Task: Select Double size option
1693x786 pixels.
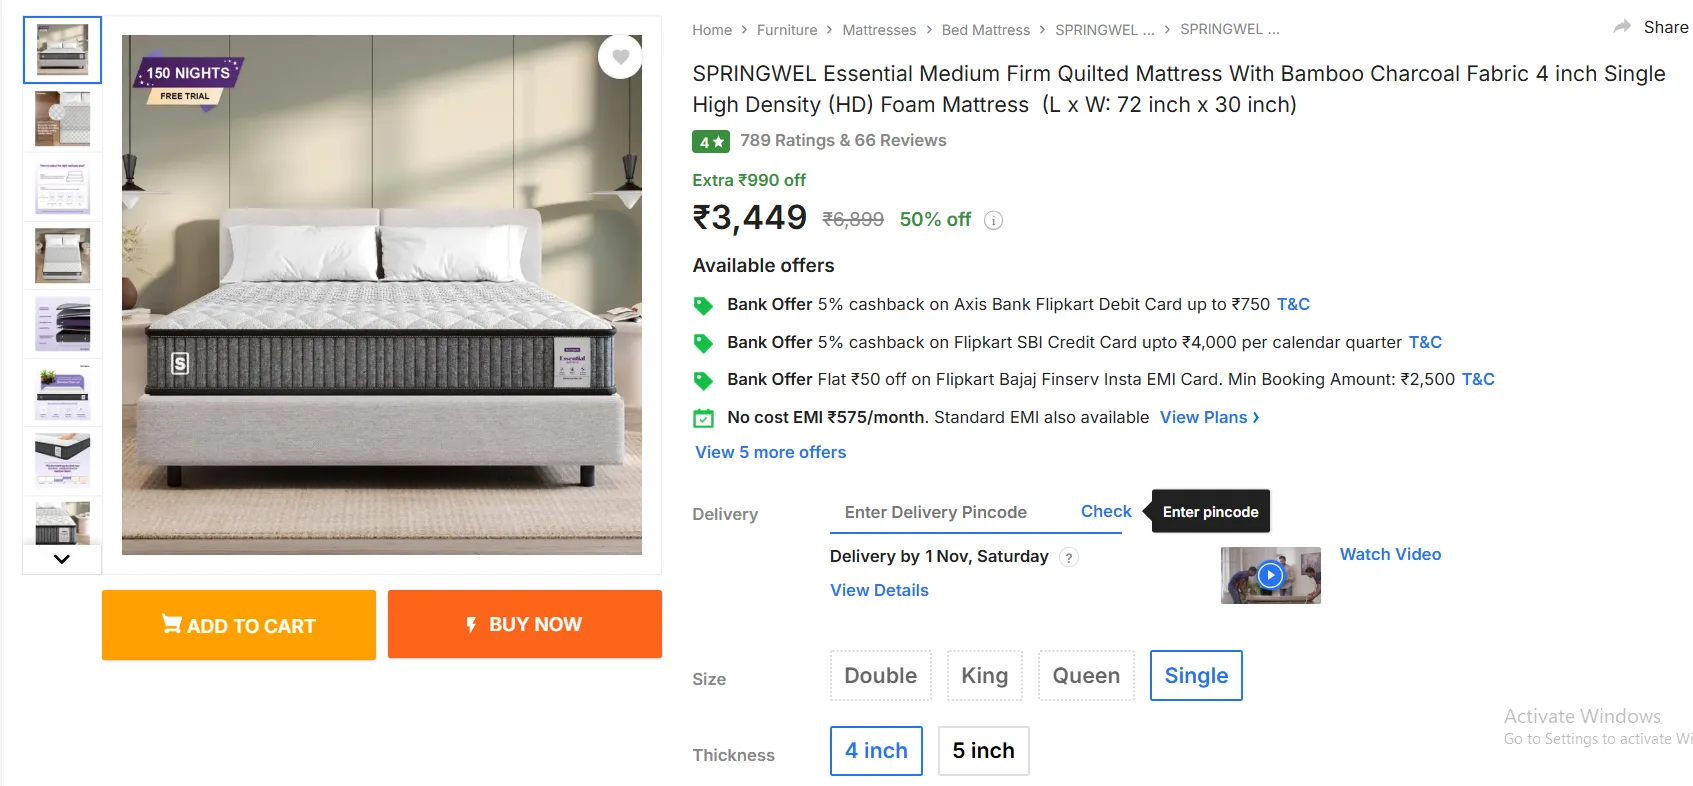Action: click(x=880, y=676)
